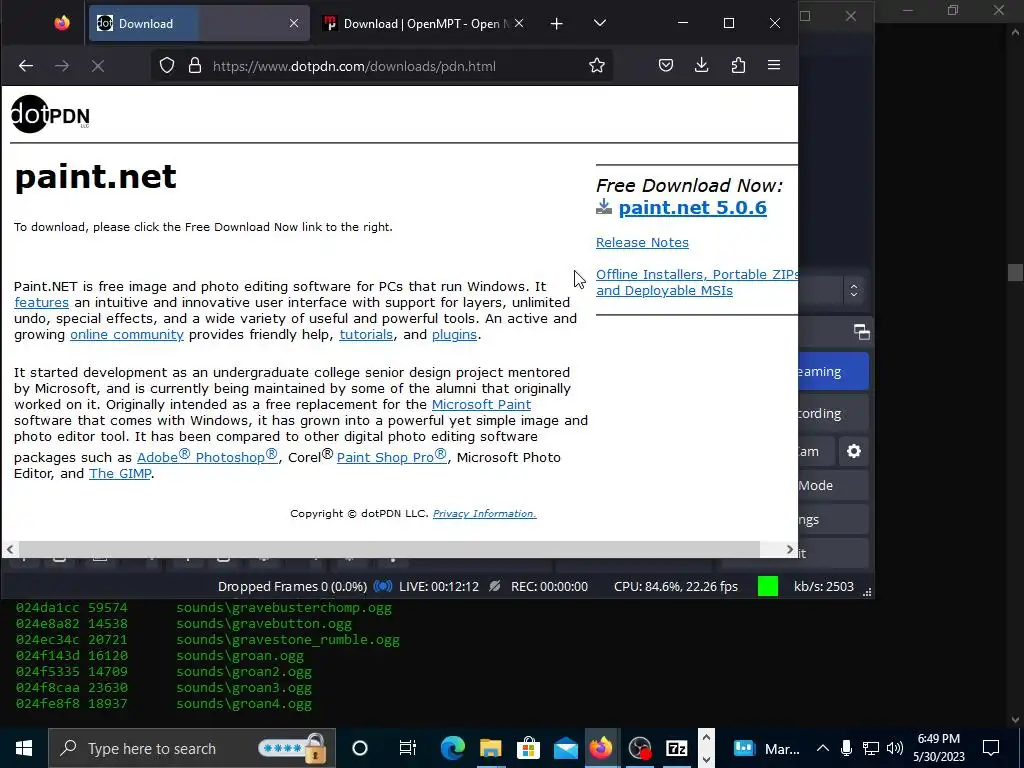Click the microphone tray icon
The width and height of the screenshot is (1024, 768).
coord(846,748)
